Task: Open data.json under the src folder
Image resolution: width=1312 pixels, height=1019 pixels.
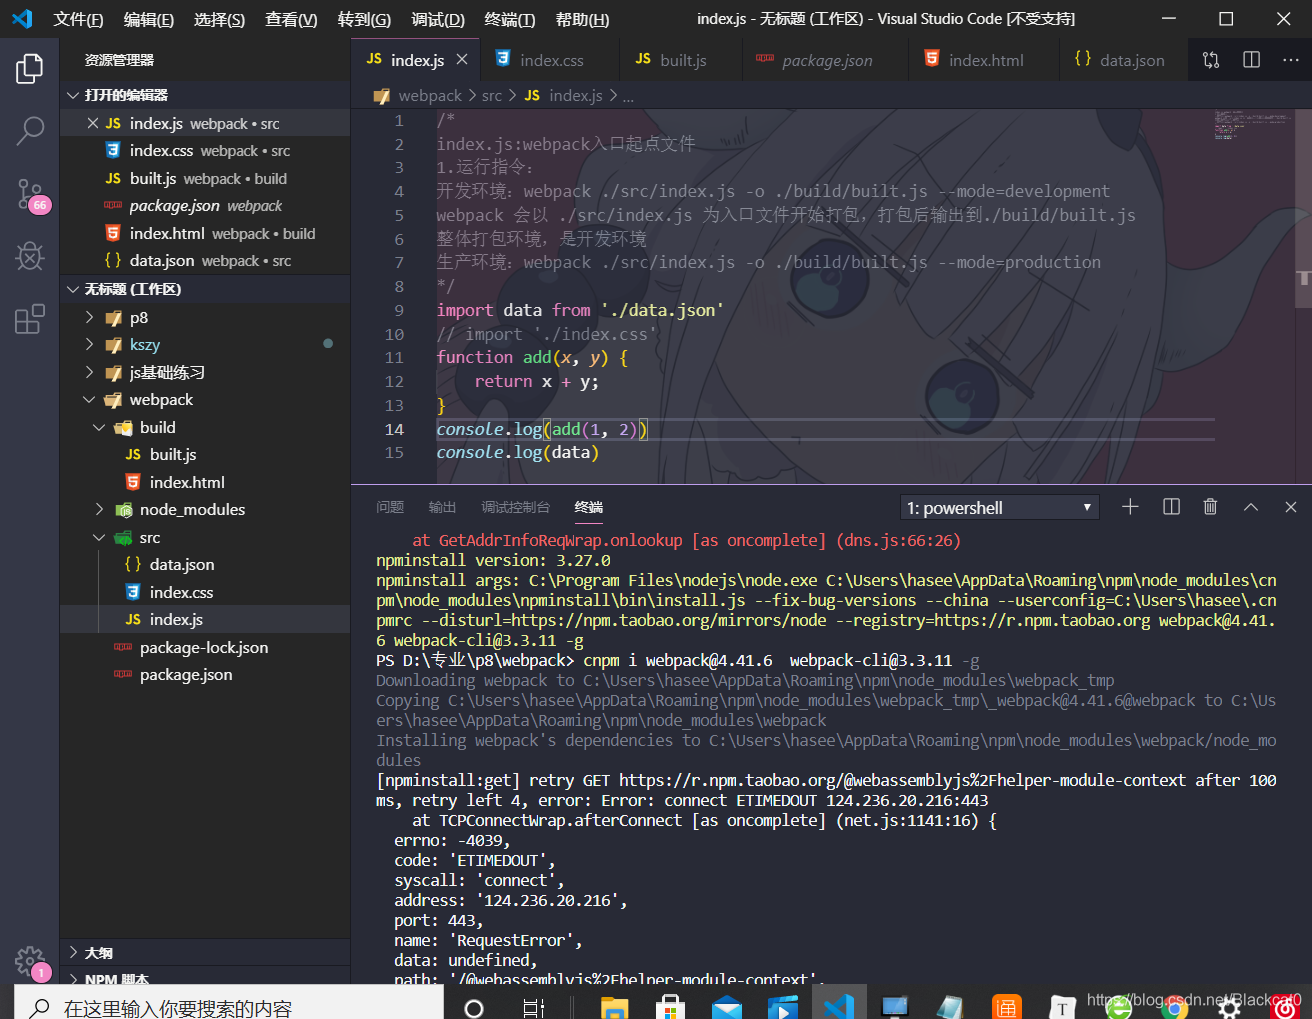Action: click(205, 564)
